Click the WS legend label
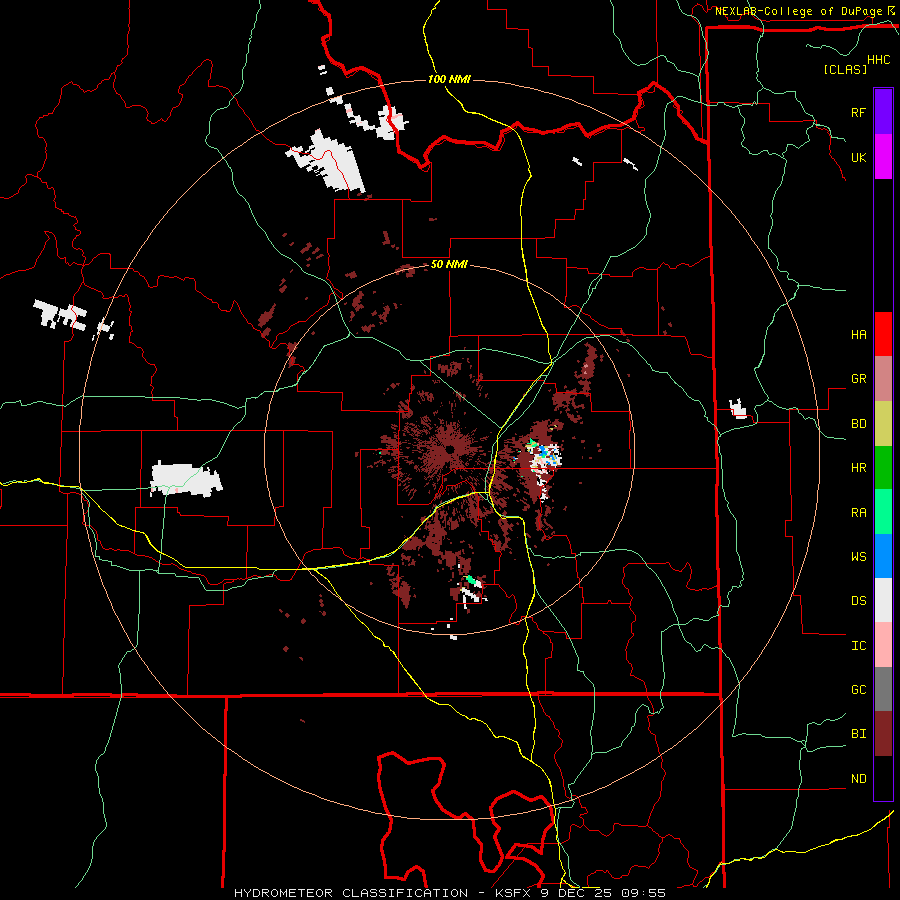 858,556
